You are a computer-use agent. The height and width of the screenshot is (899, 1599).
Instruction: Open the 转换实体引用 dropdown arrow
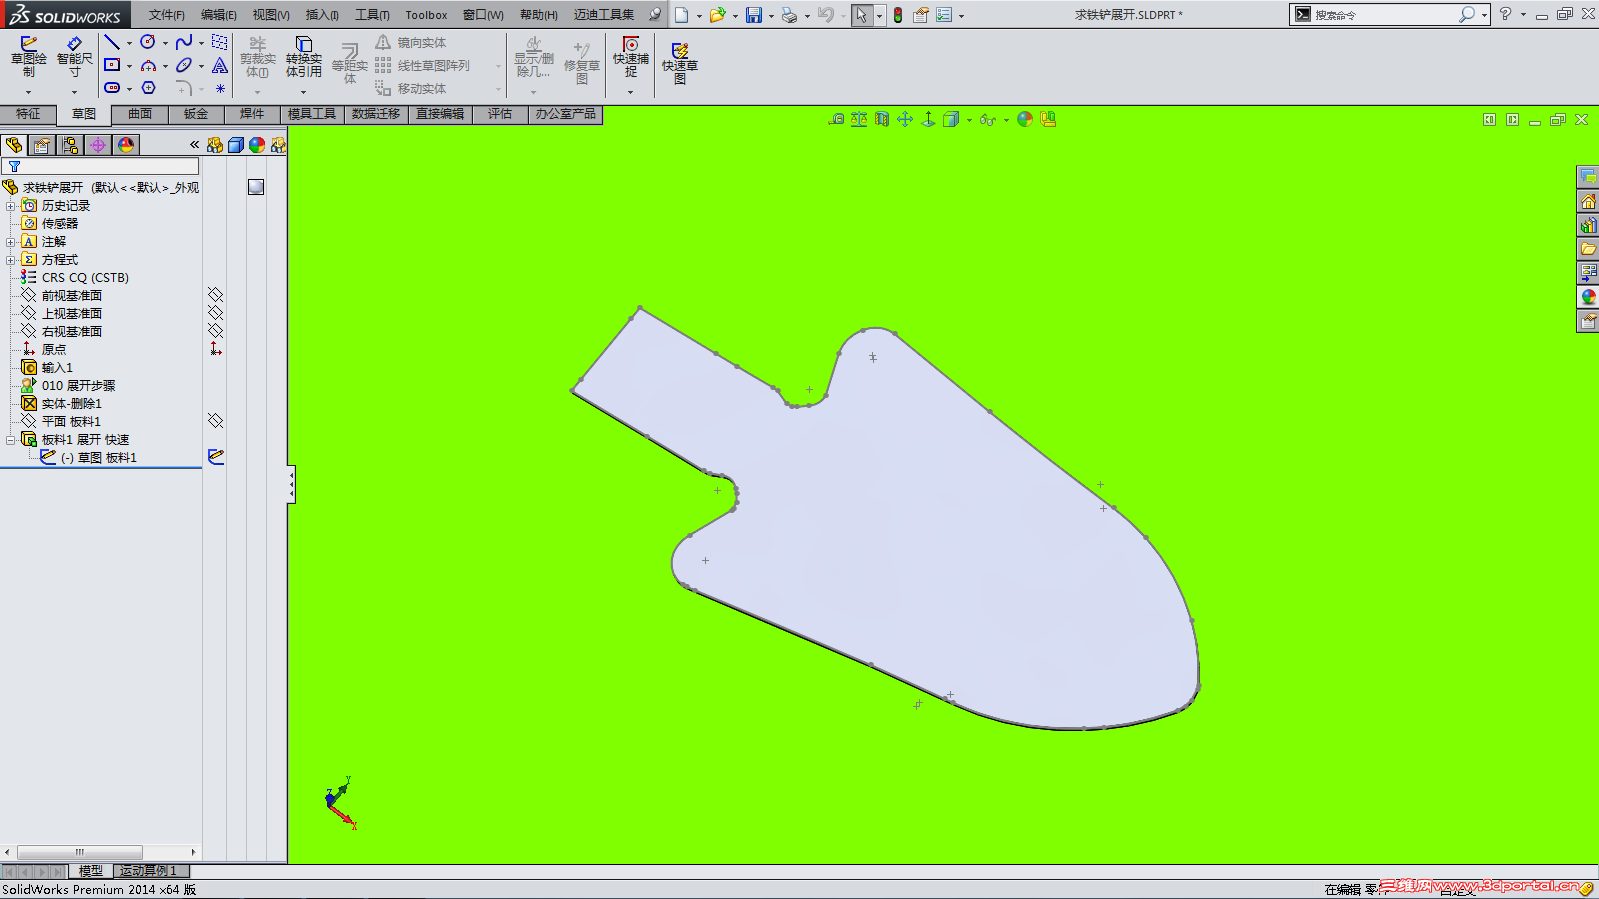[x=304, y=93]
